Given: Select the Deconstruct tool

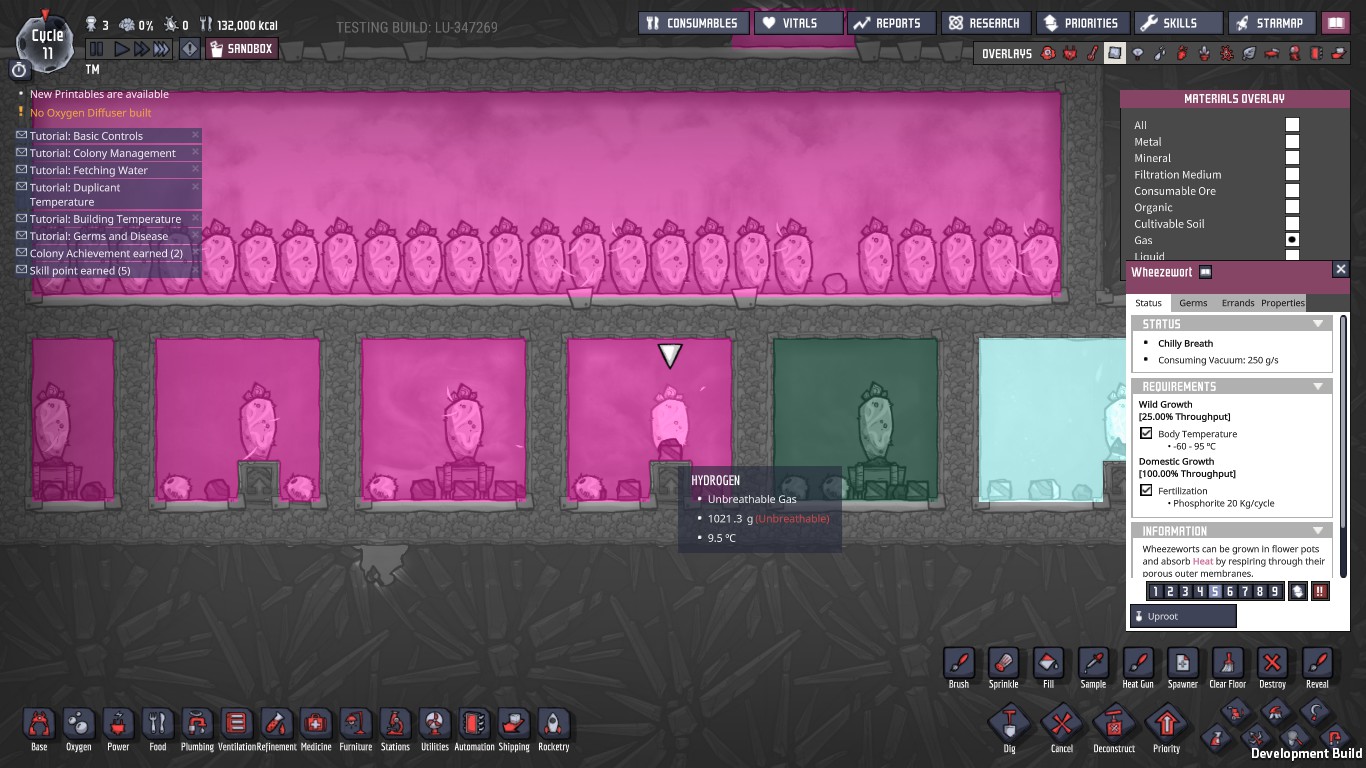Looking at the screenshot, I should click(1113, 724).
